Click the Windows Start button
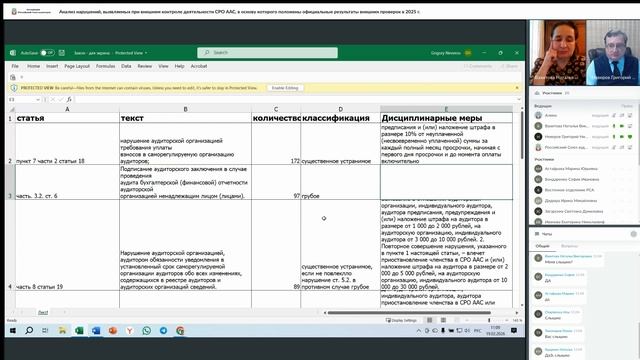The image size is (640, 360). pyautogui.click(x=13, y=331)
